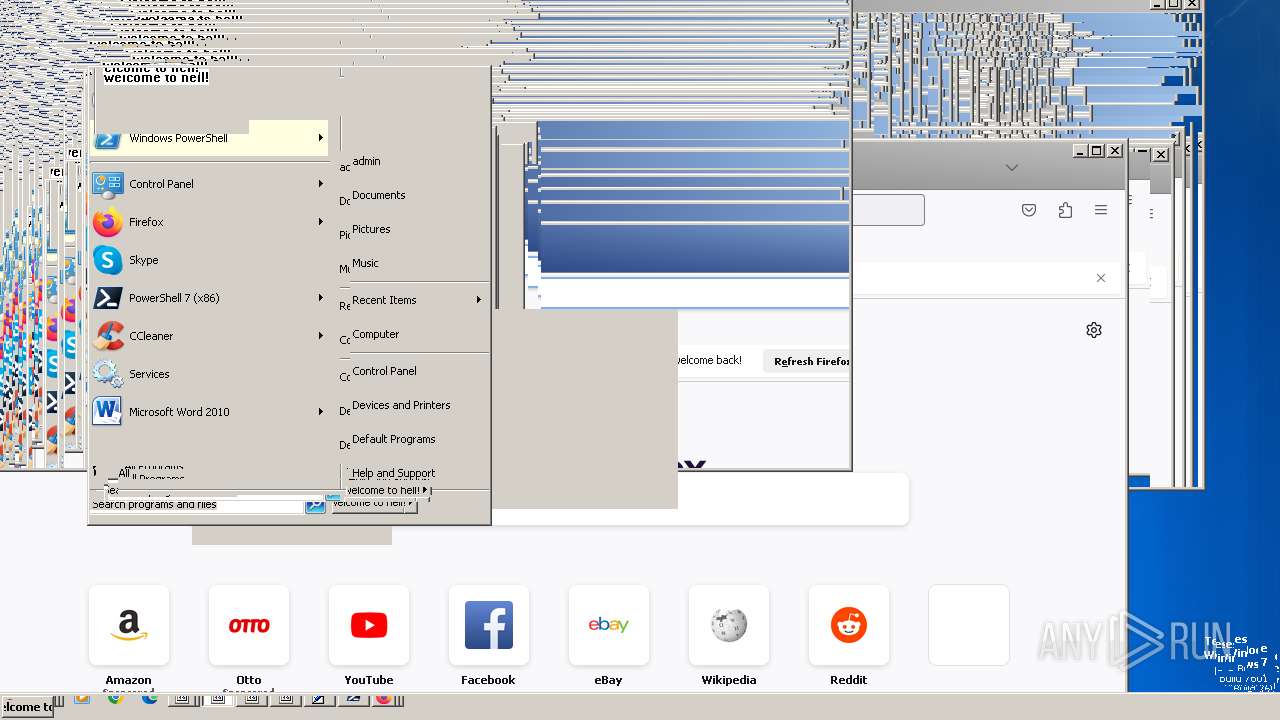This screenshot has height=720, width=1280.
Task: Open Documents in the Start menu
Action: (378, 195)
